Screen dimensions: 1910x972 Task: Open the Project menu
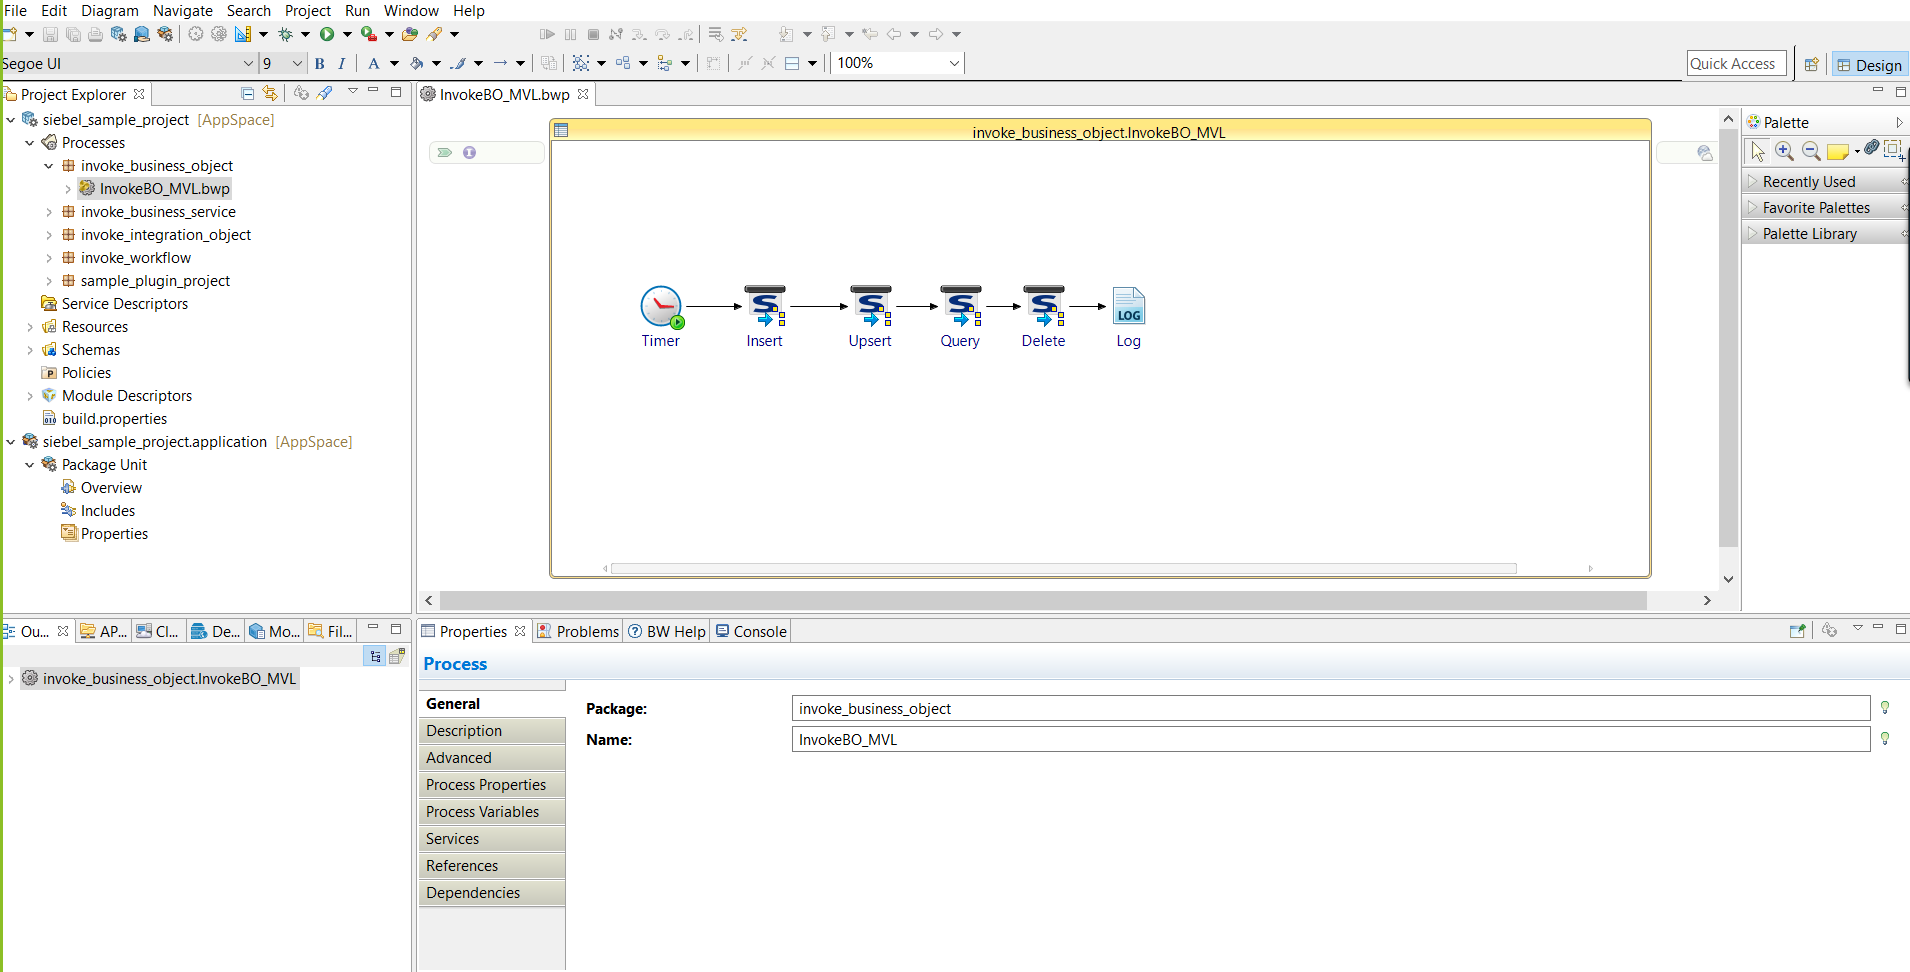pyautogui.click(x=308, y=10)
